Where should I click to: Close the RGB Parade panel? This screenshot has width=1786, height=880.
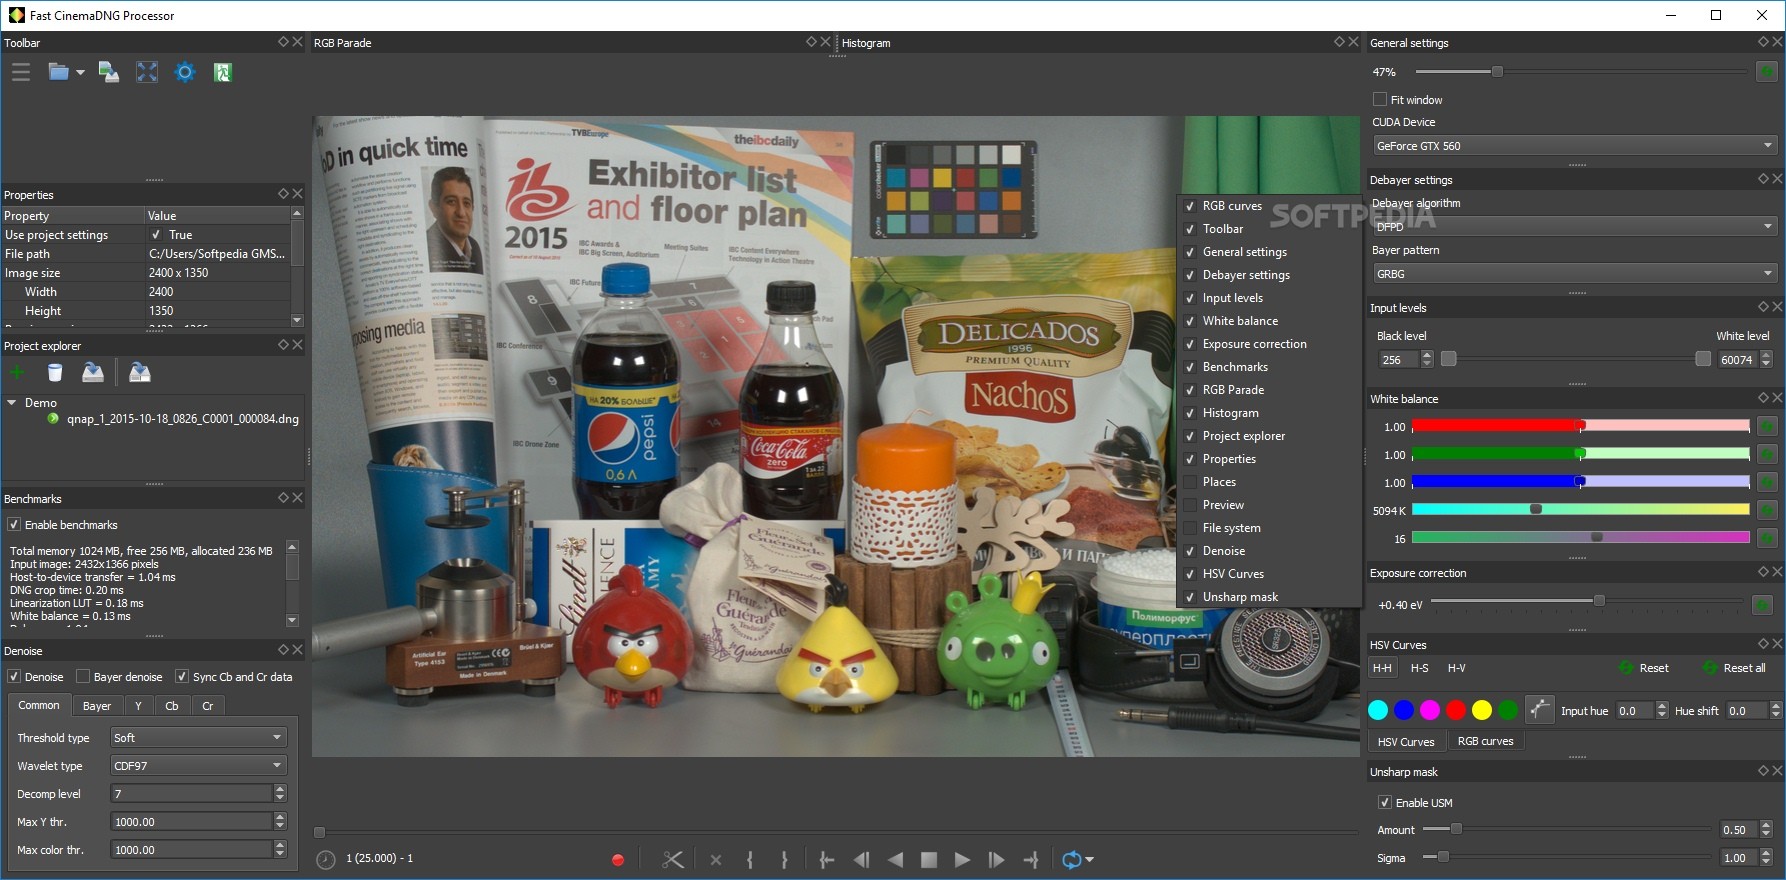click(825, 42)
